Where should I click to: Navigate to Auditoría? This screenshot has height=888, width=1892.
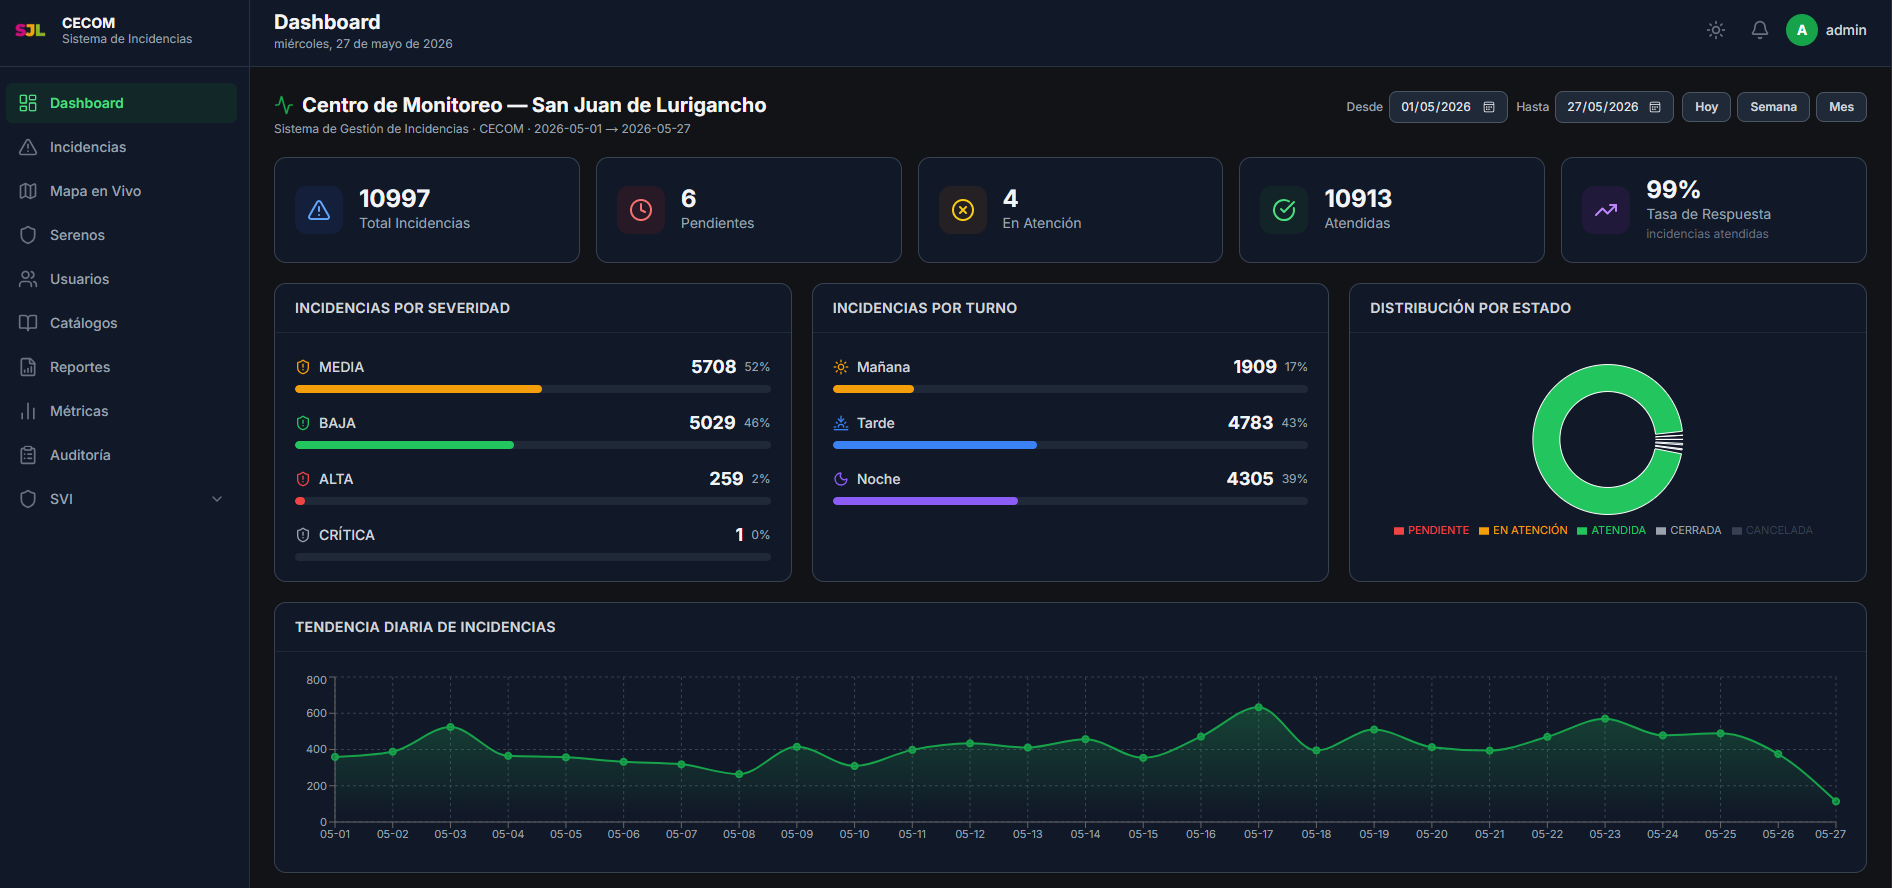pyautogui.click(x=122, y=455)
